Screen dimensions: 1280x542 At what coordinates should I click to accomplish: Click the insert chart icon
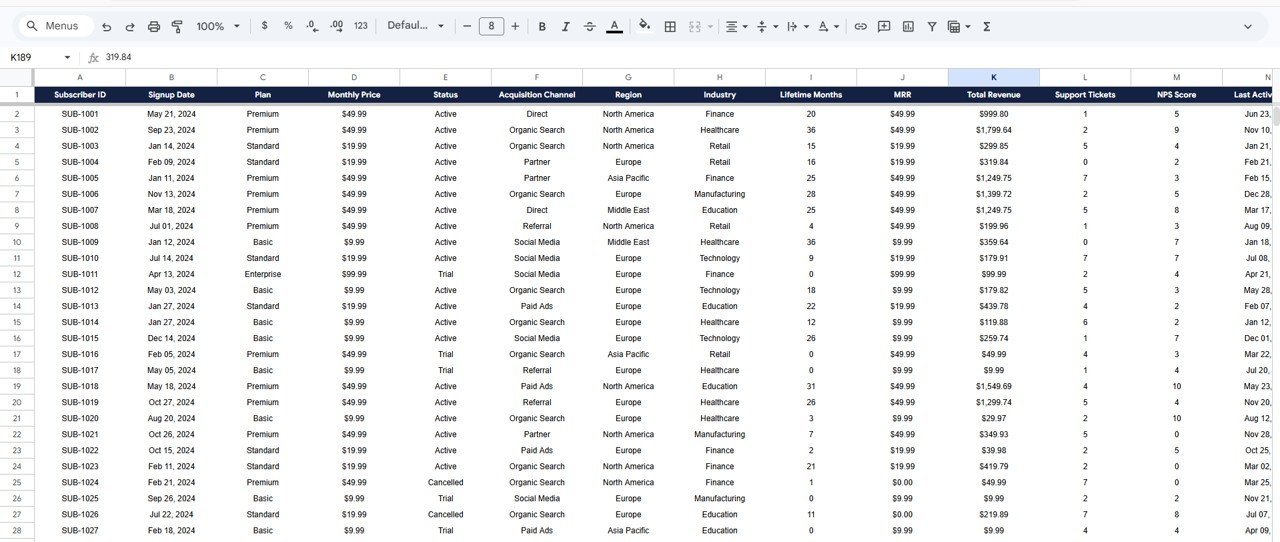(908, 26)
